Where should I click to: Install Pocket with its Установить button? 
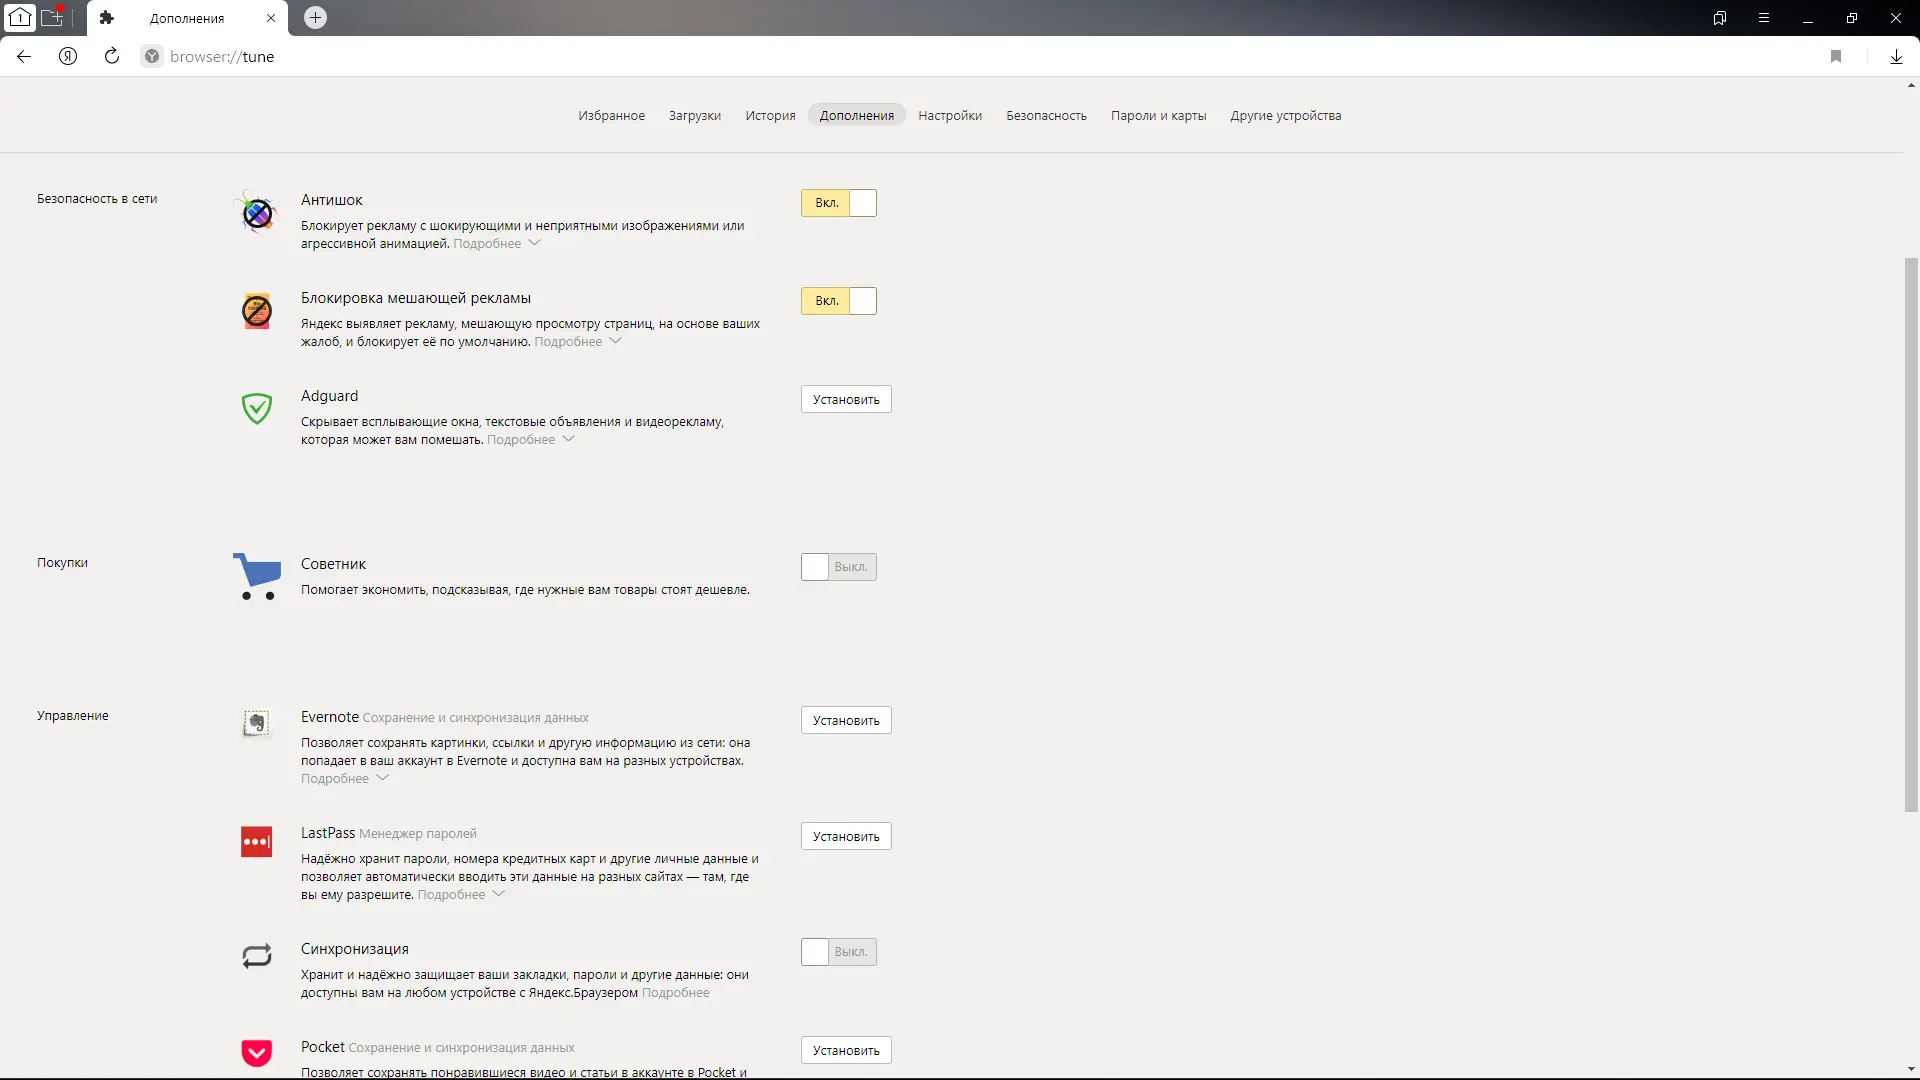[x=846, y=1050]
